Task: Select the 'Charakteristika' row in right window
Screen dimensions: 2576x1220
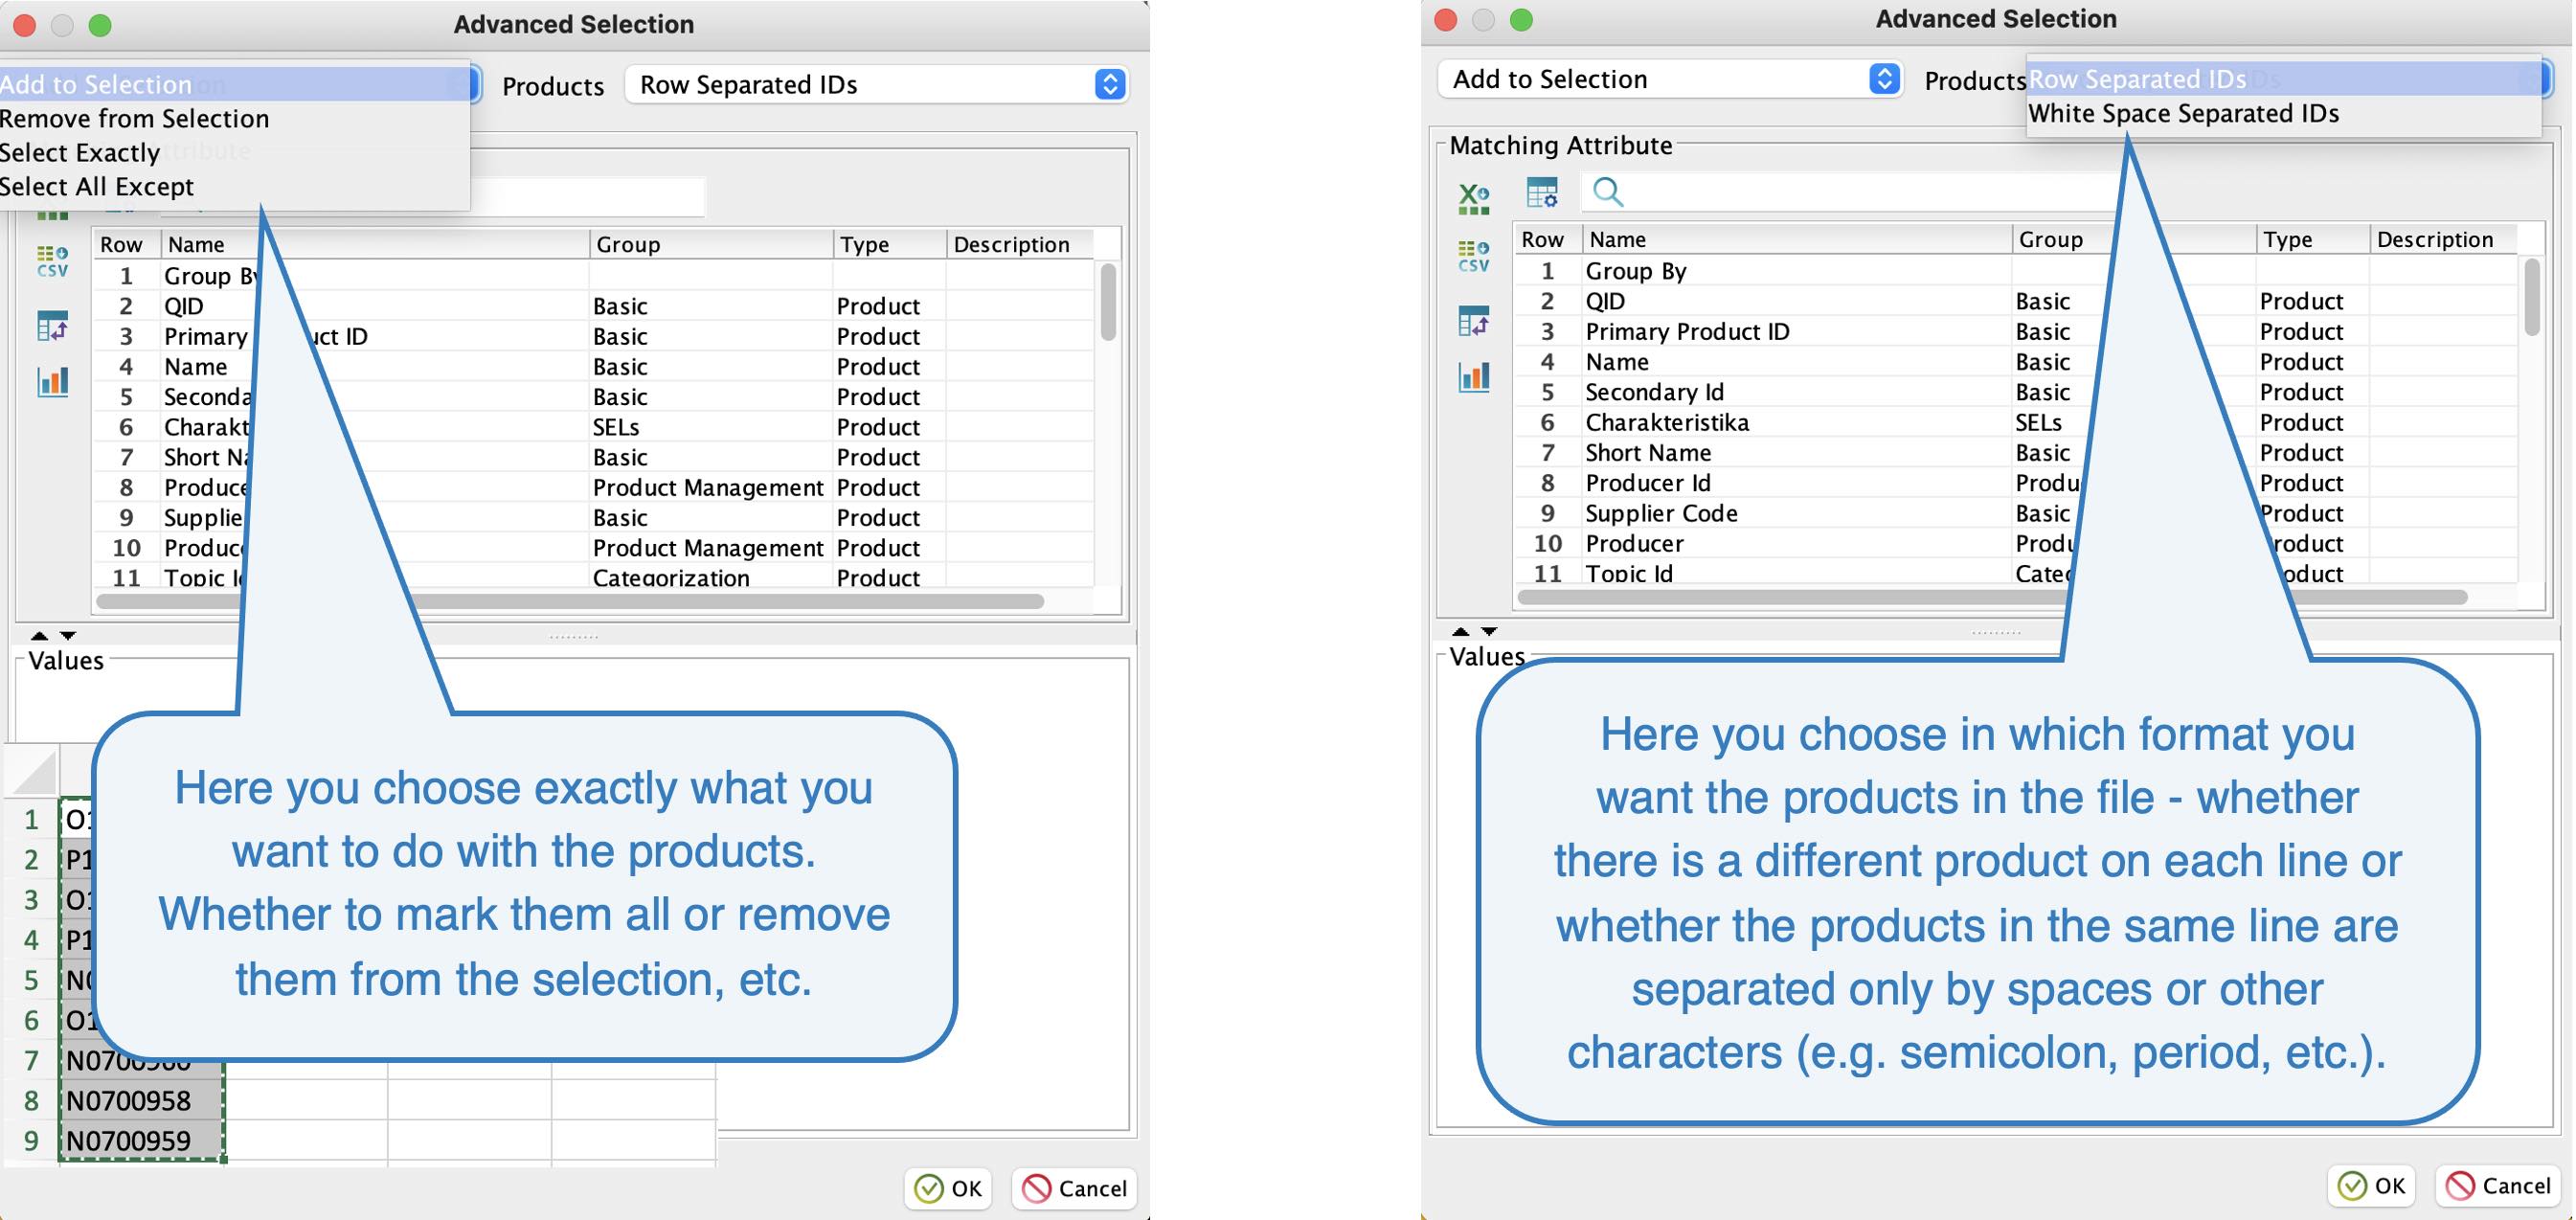Action: pos(2015,422)
